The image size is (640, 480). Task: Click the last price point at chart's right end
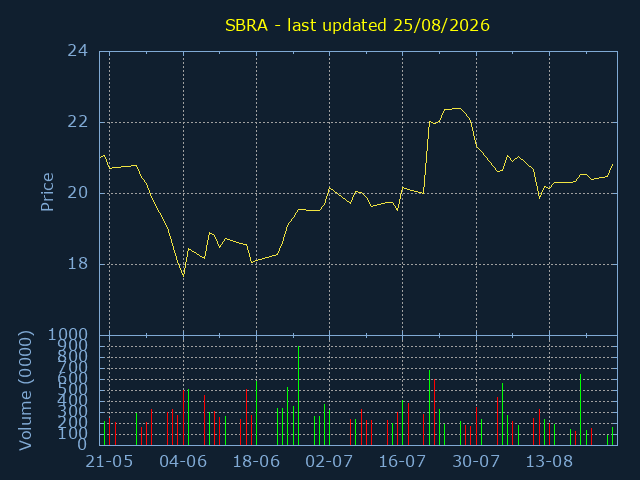(x=613, y=164)
